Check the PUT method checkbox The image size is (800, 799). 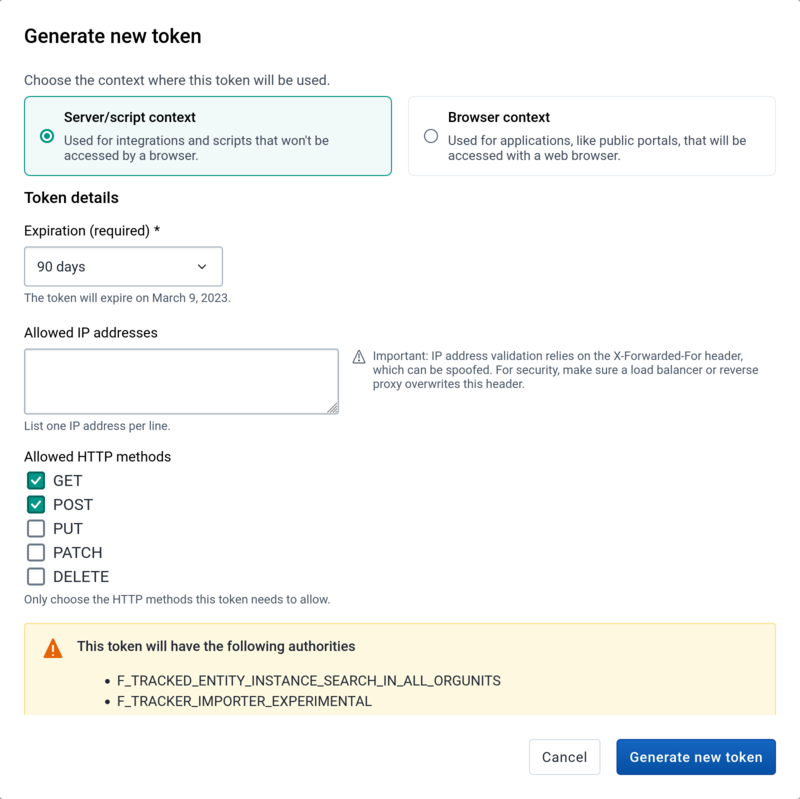point(36,528)
